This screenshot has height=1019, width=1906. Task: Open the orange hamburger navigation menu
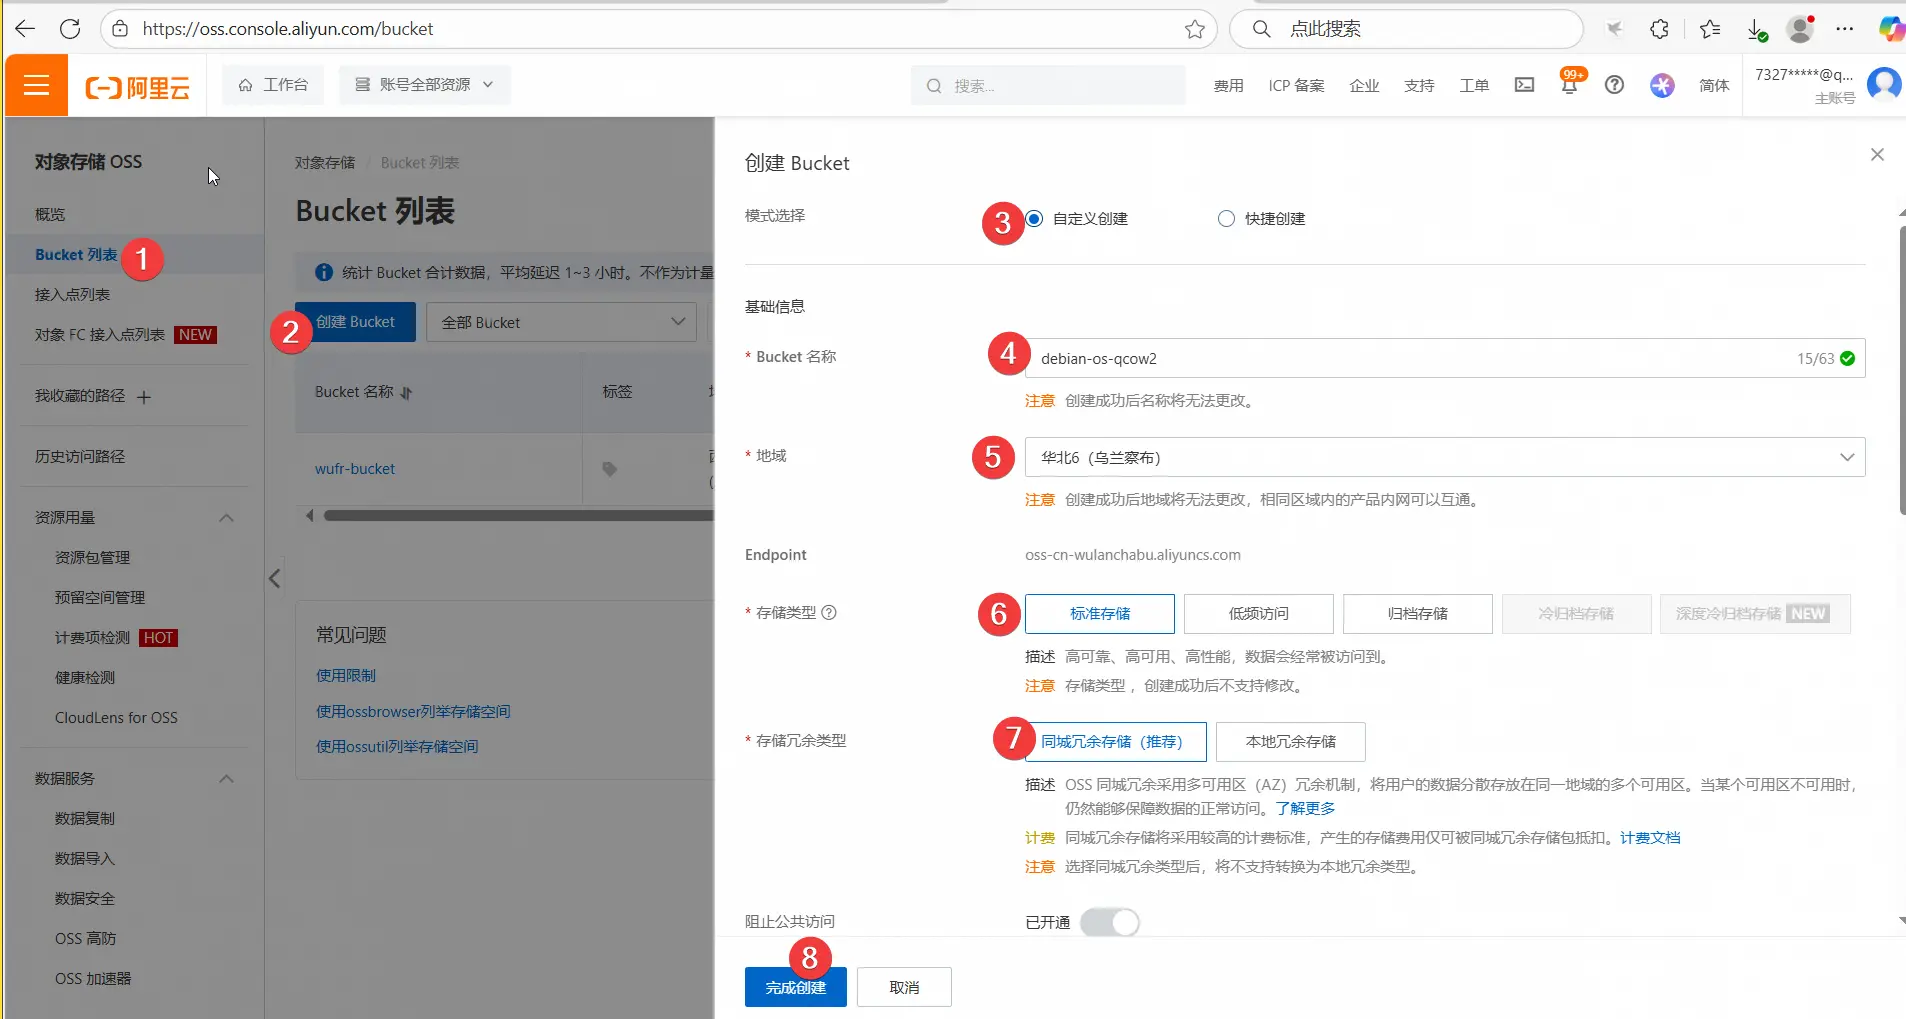(x=37, y=86)
